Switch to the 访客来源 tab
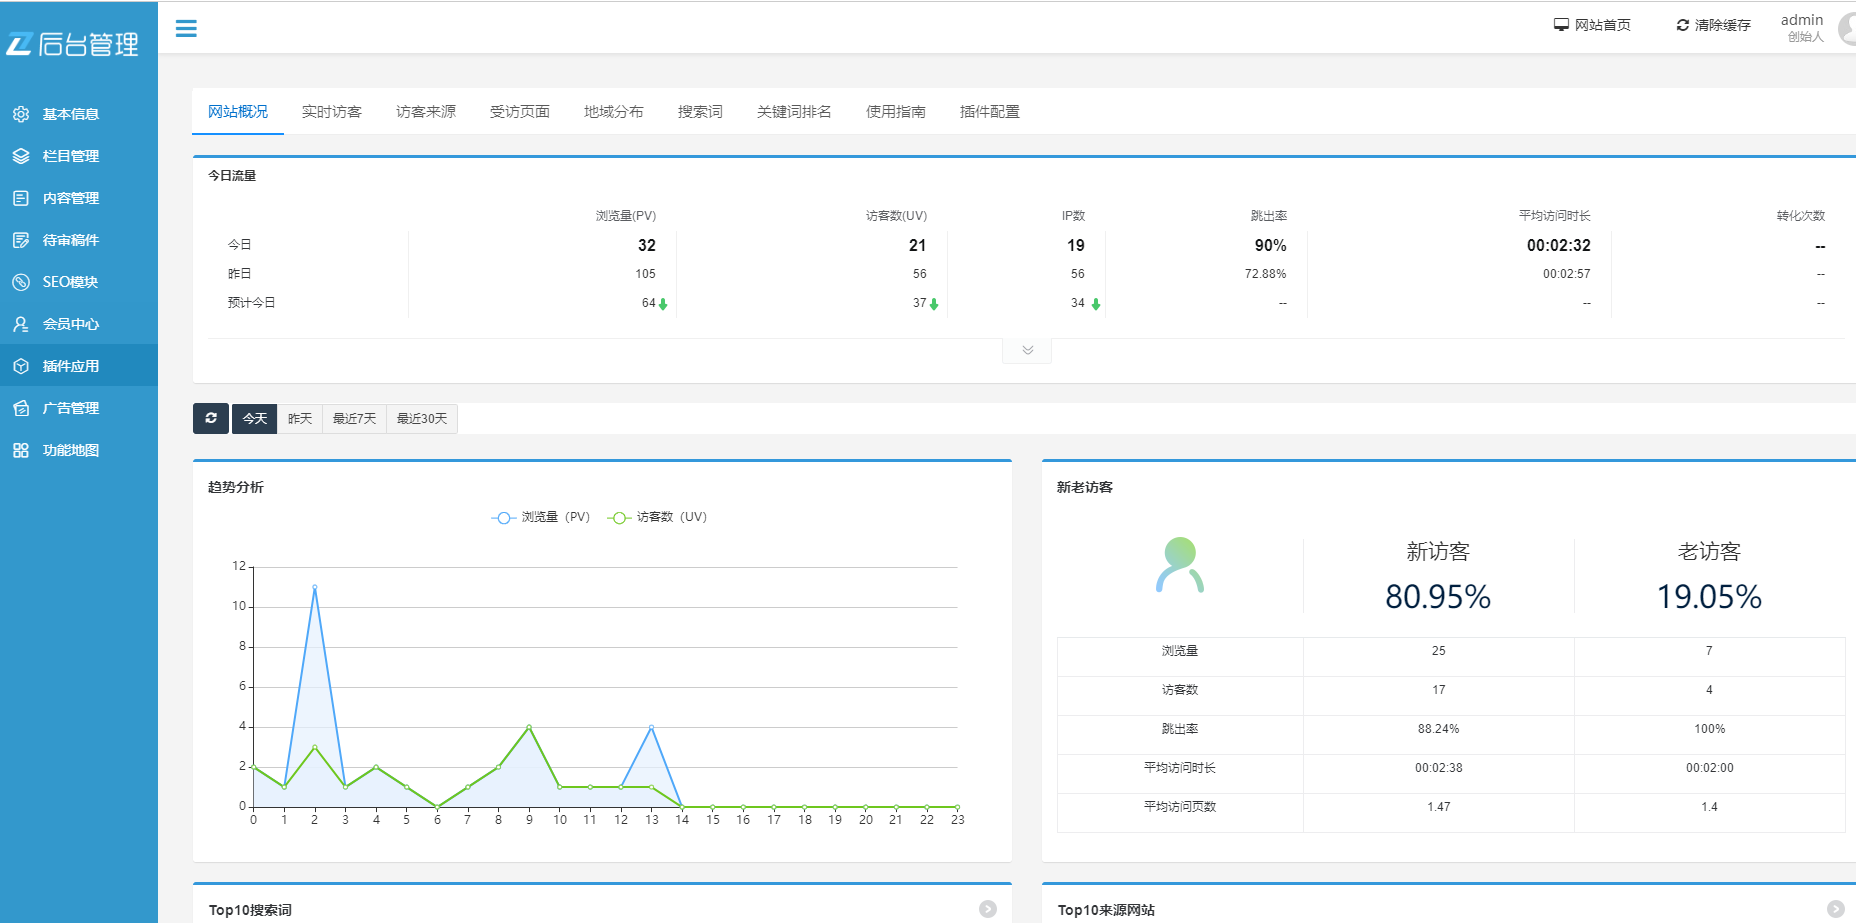This screenshot has width=1856, height=923. point(426,111)
